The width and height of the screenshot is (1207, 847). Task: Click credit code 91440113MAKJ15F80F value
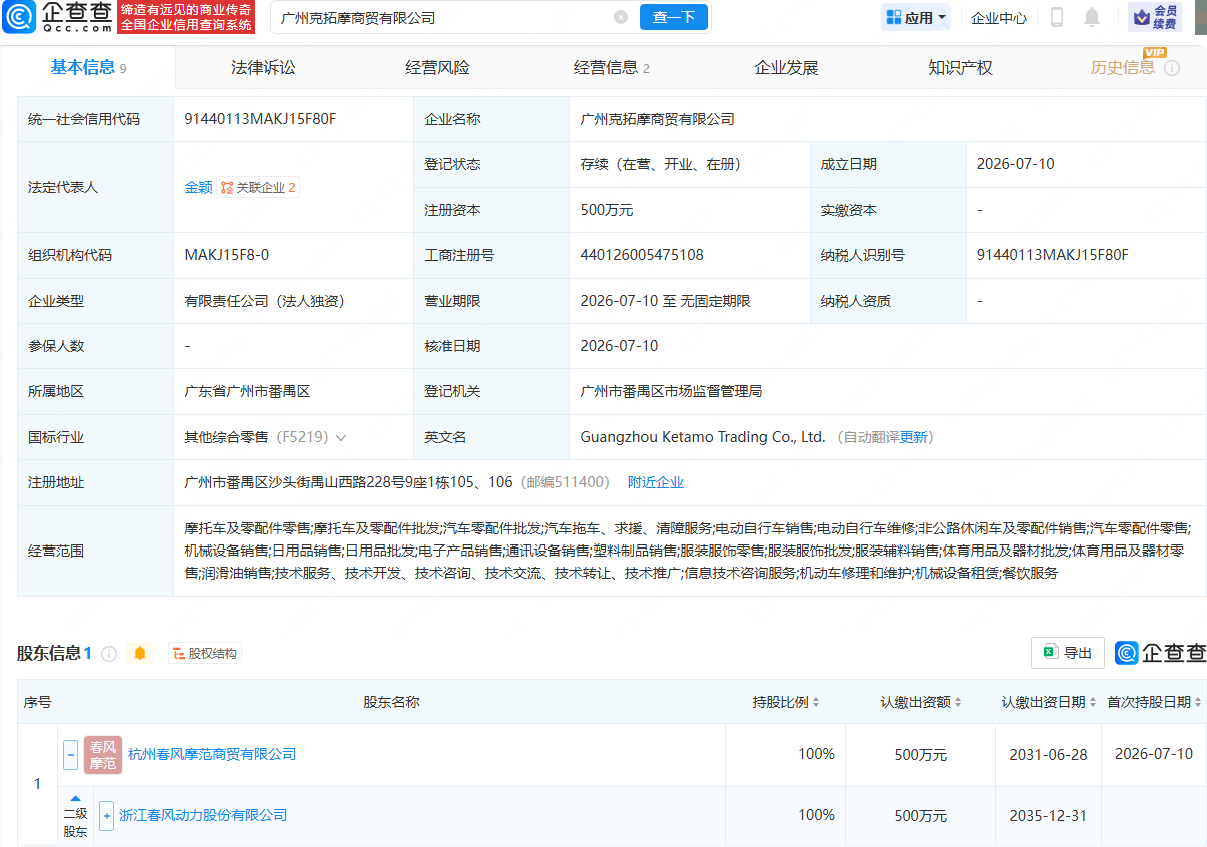pyautogui.click(x=260, y=119)
